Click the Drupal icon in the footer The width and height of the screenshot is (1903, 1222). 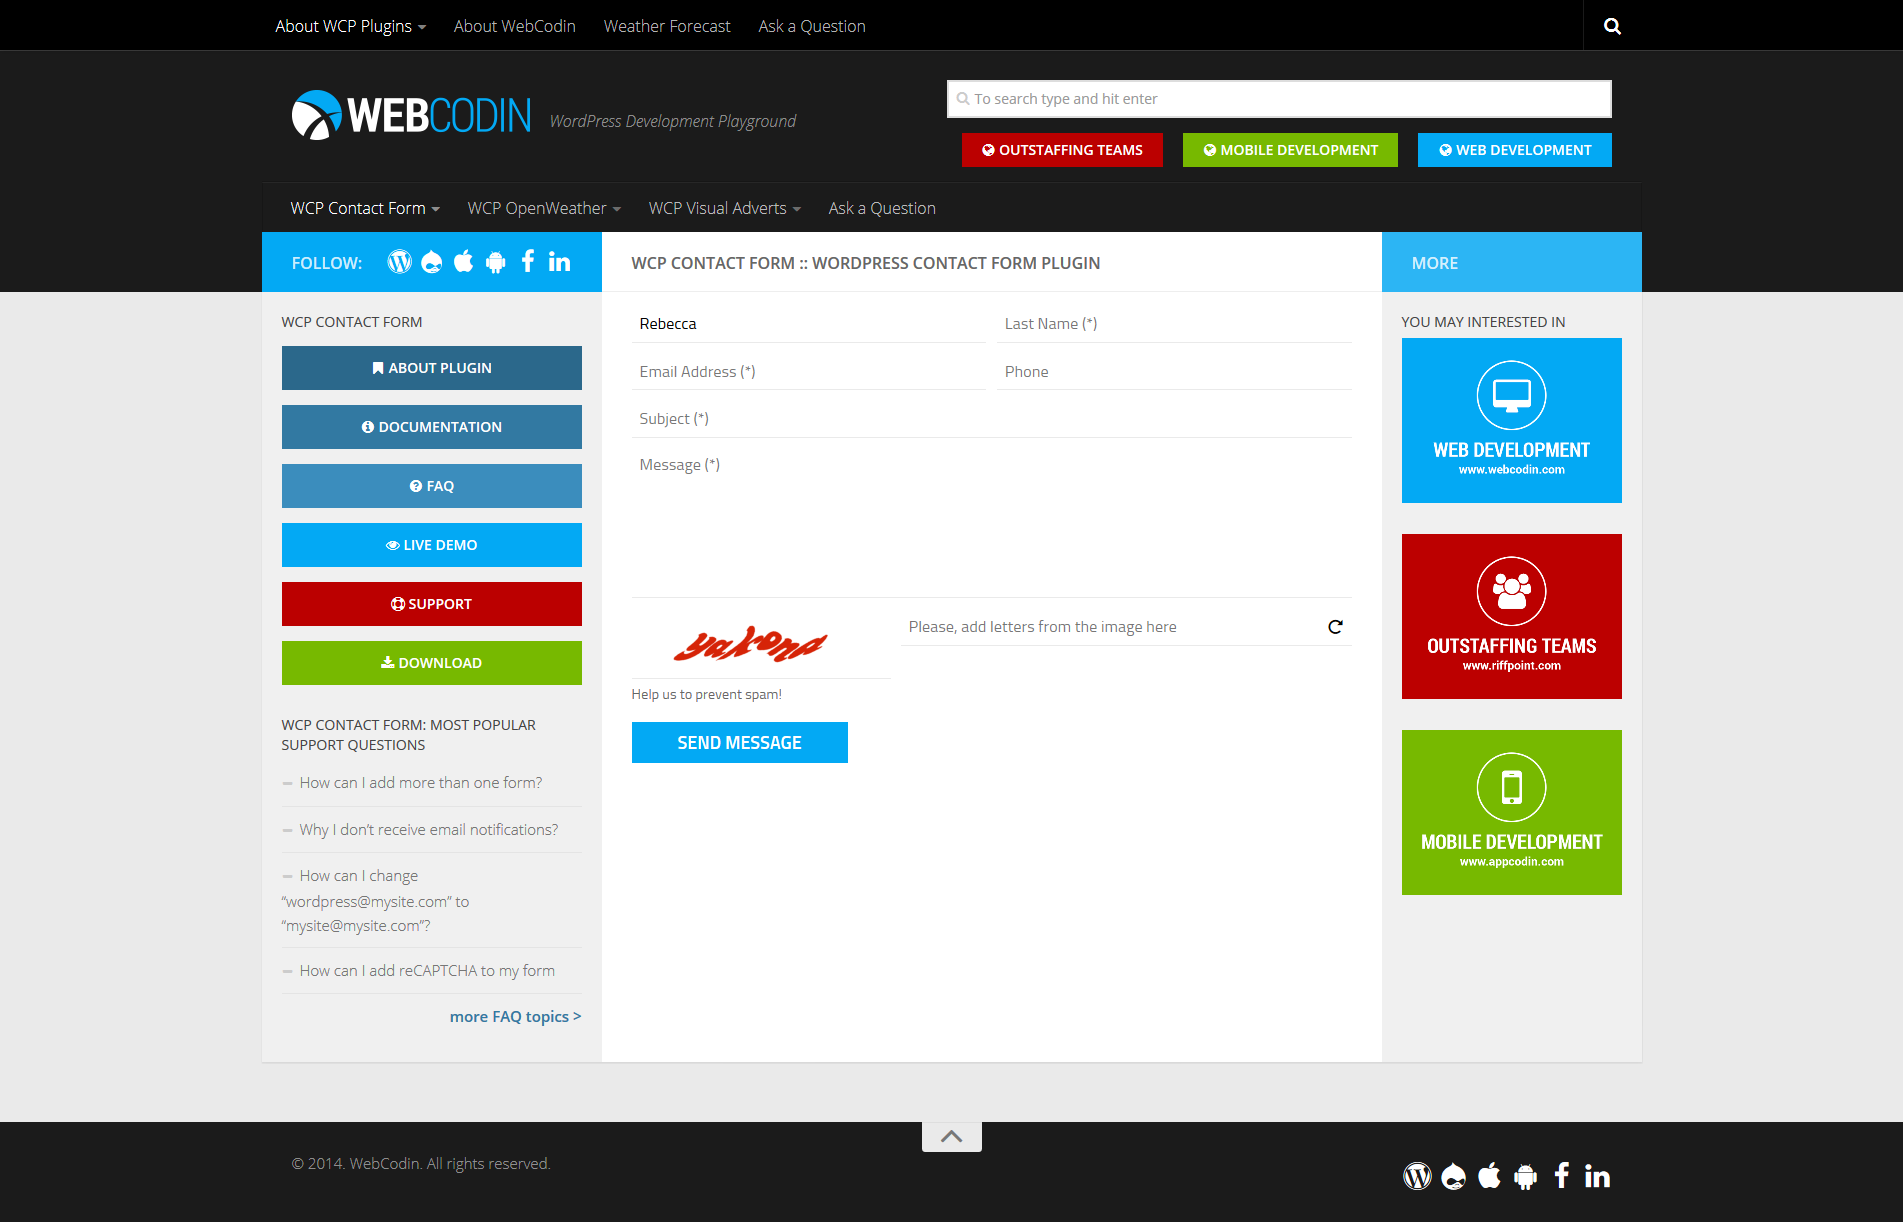click(x=1454, y=1176)
